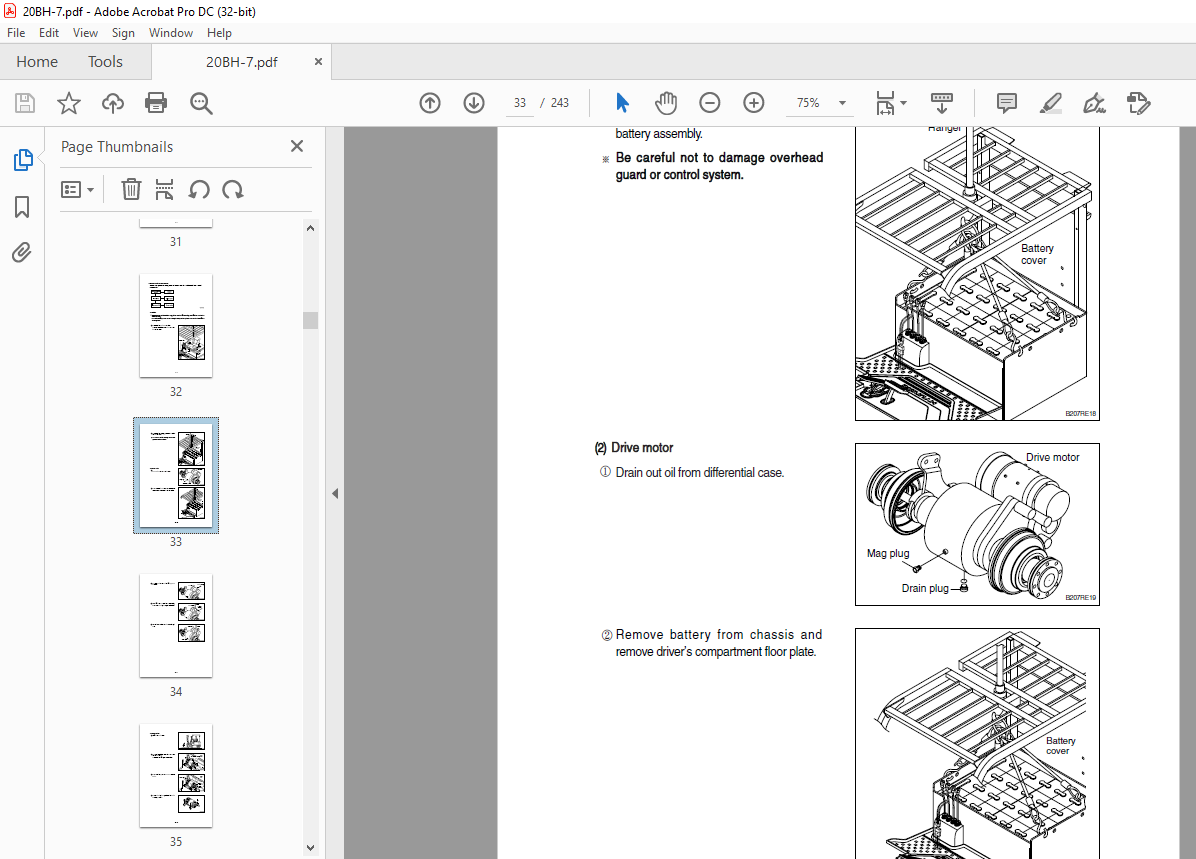This screenshot has width=1196, height=859.
Task: Go to next page arrow button
Action: pyautogui.click(x=474, y=103)
